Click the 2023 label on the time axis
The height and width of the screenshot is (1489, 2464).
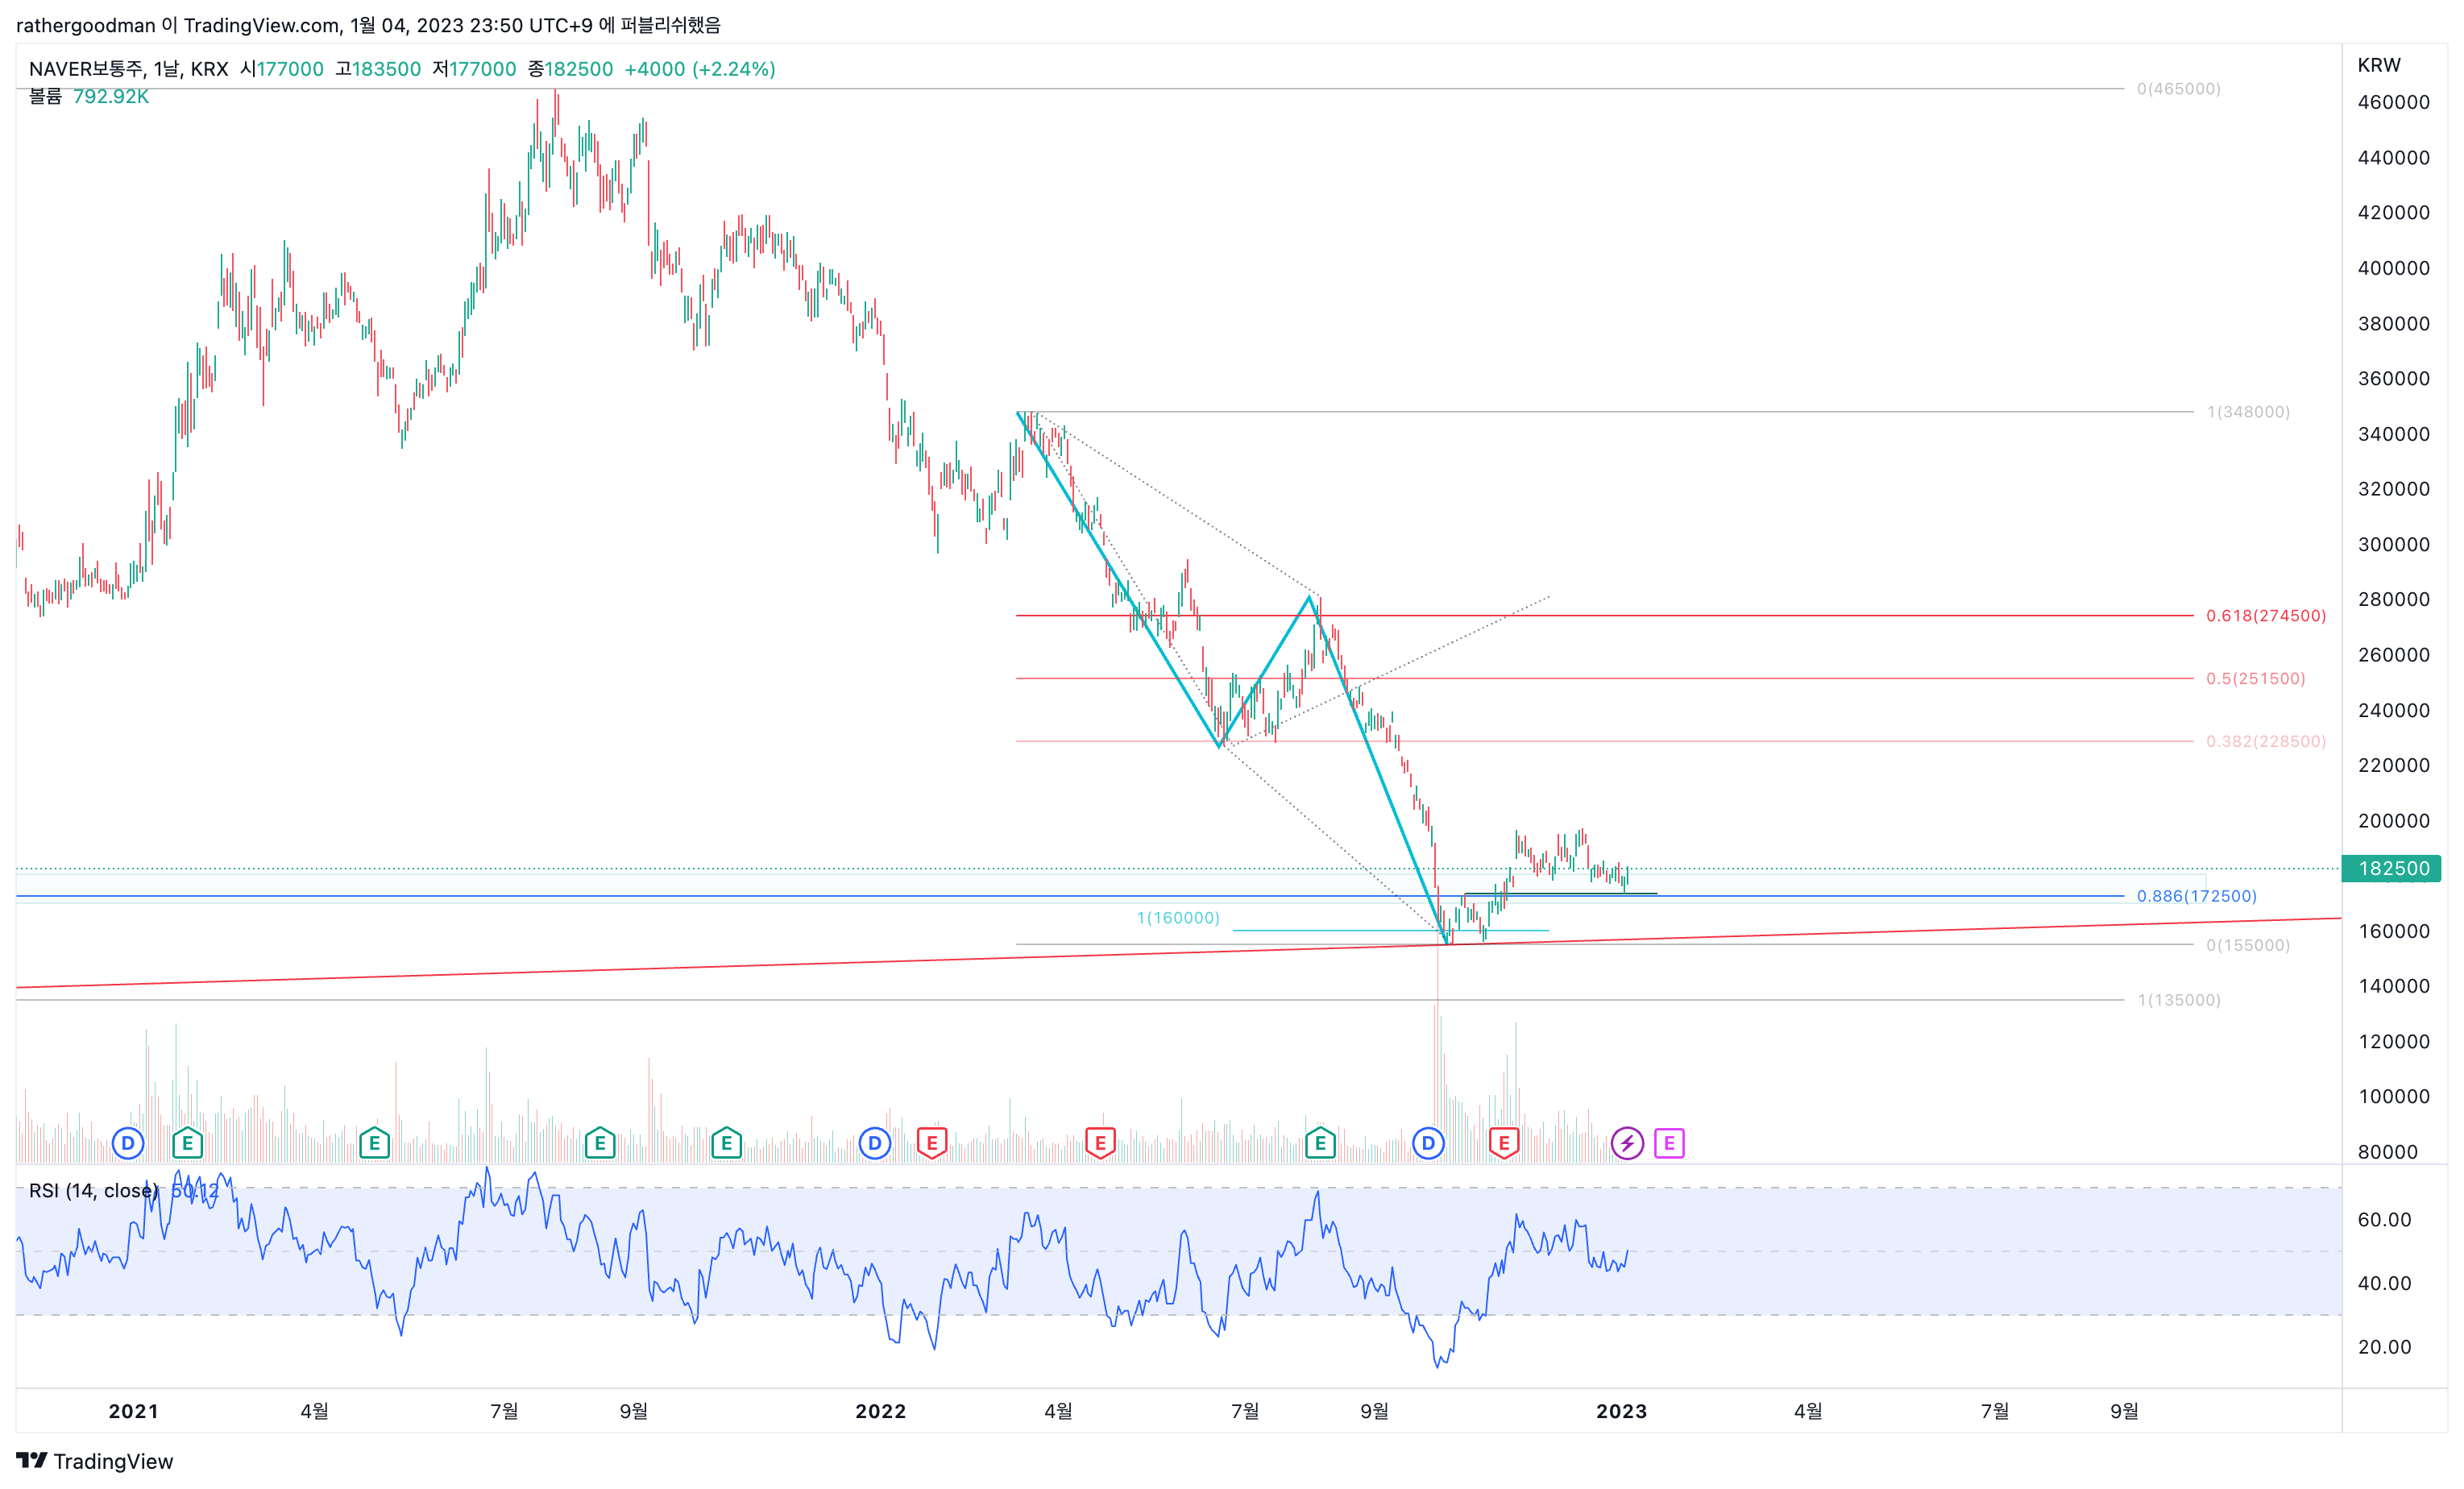pyautogui.click(x=1621, y=1411)
